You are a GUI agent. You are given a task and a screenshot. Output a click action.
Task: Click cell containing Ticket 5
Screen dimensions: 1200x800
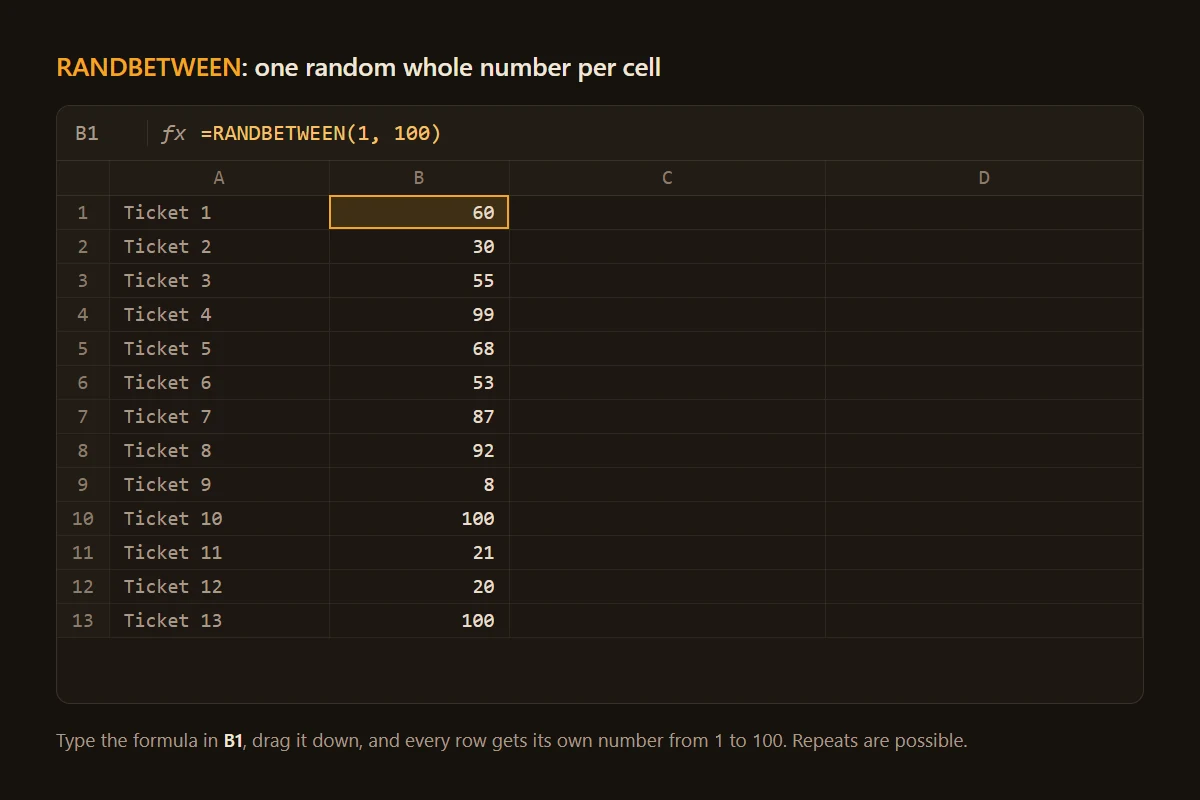click(219, 348)
